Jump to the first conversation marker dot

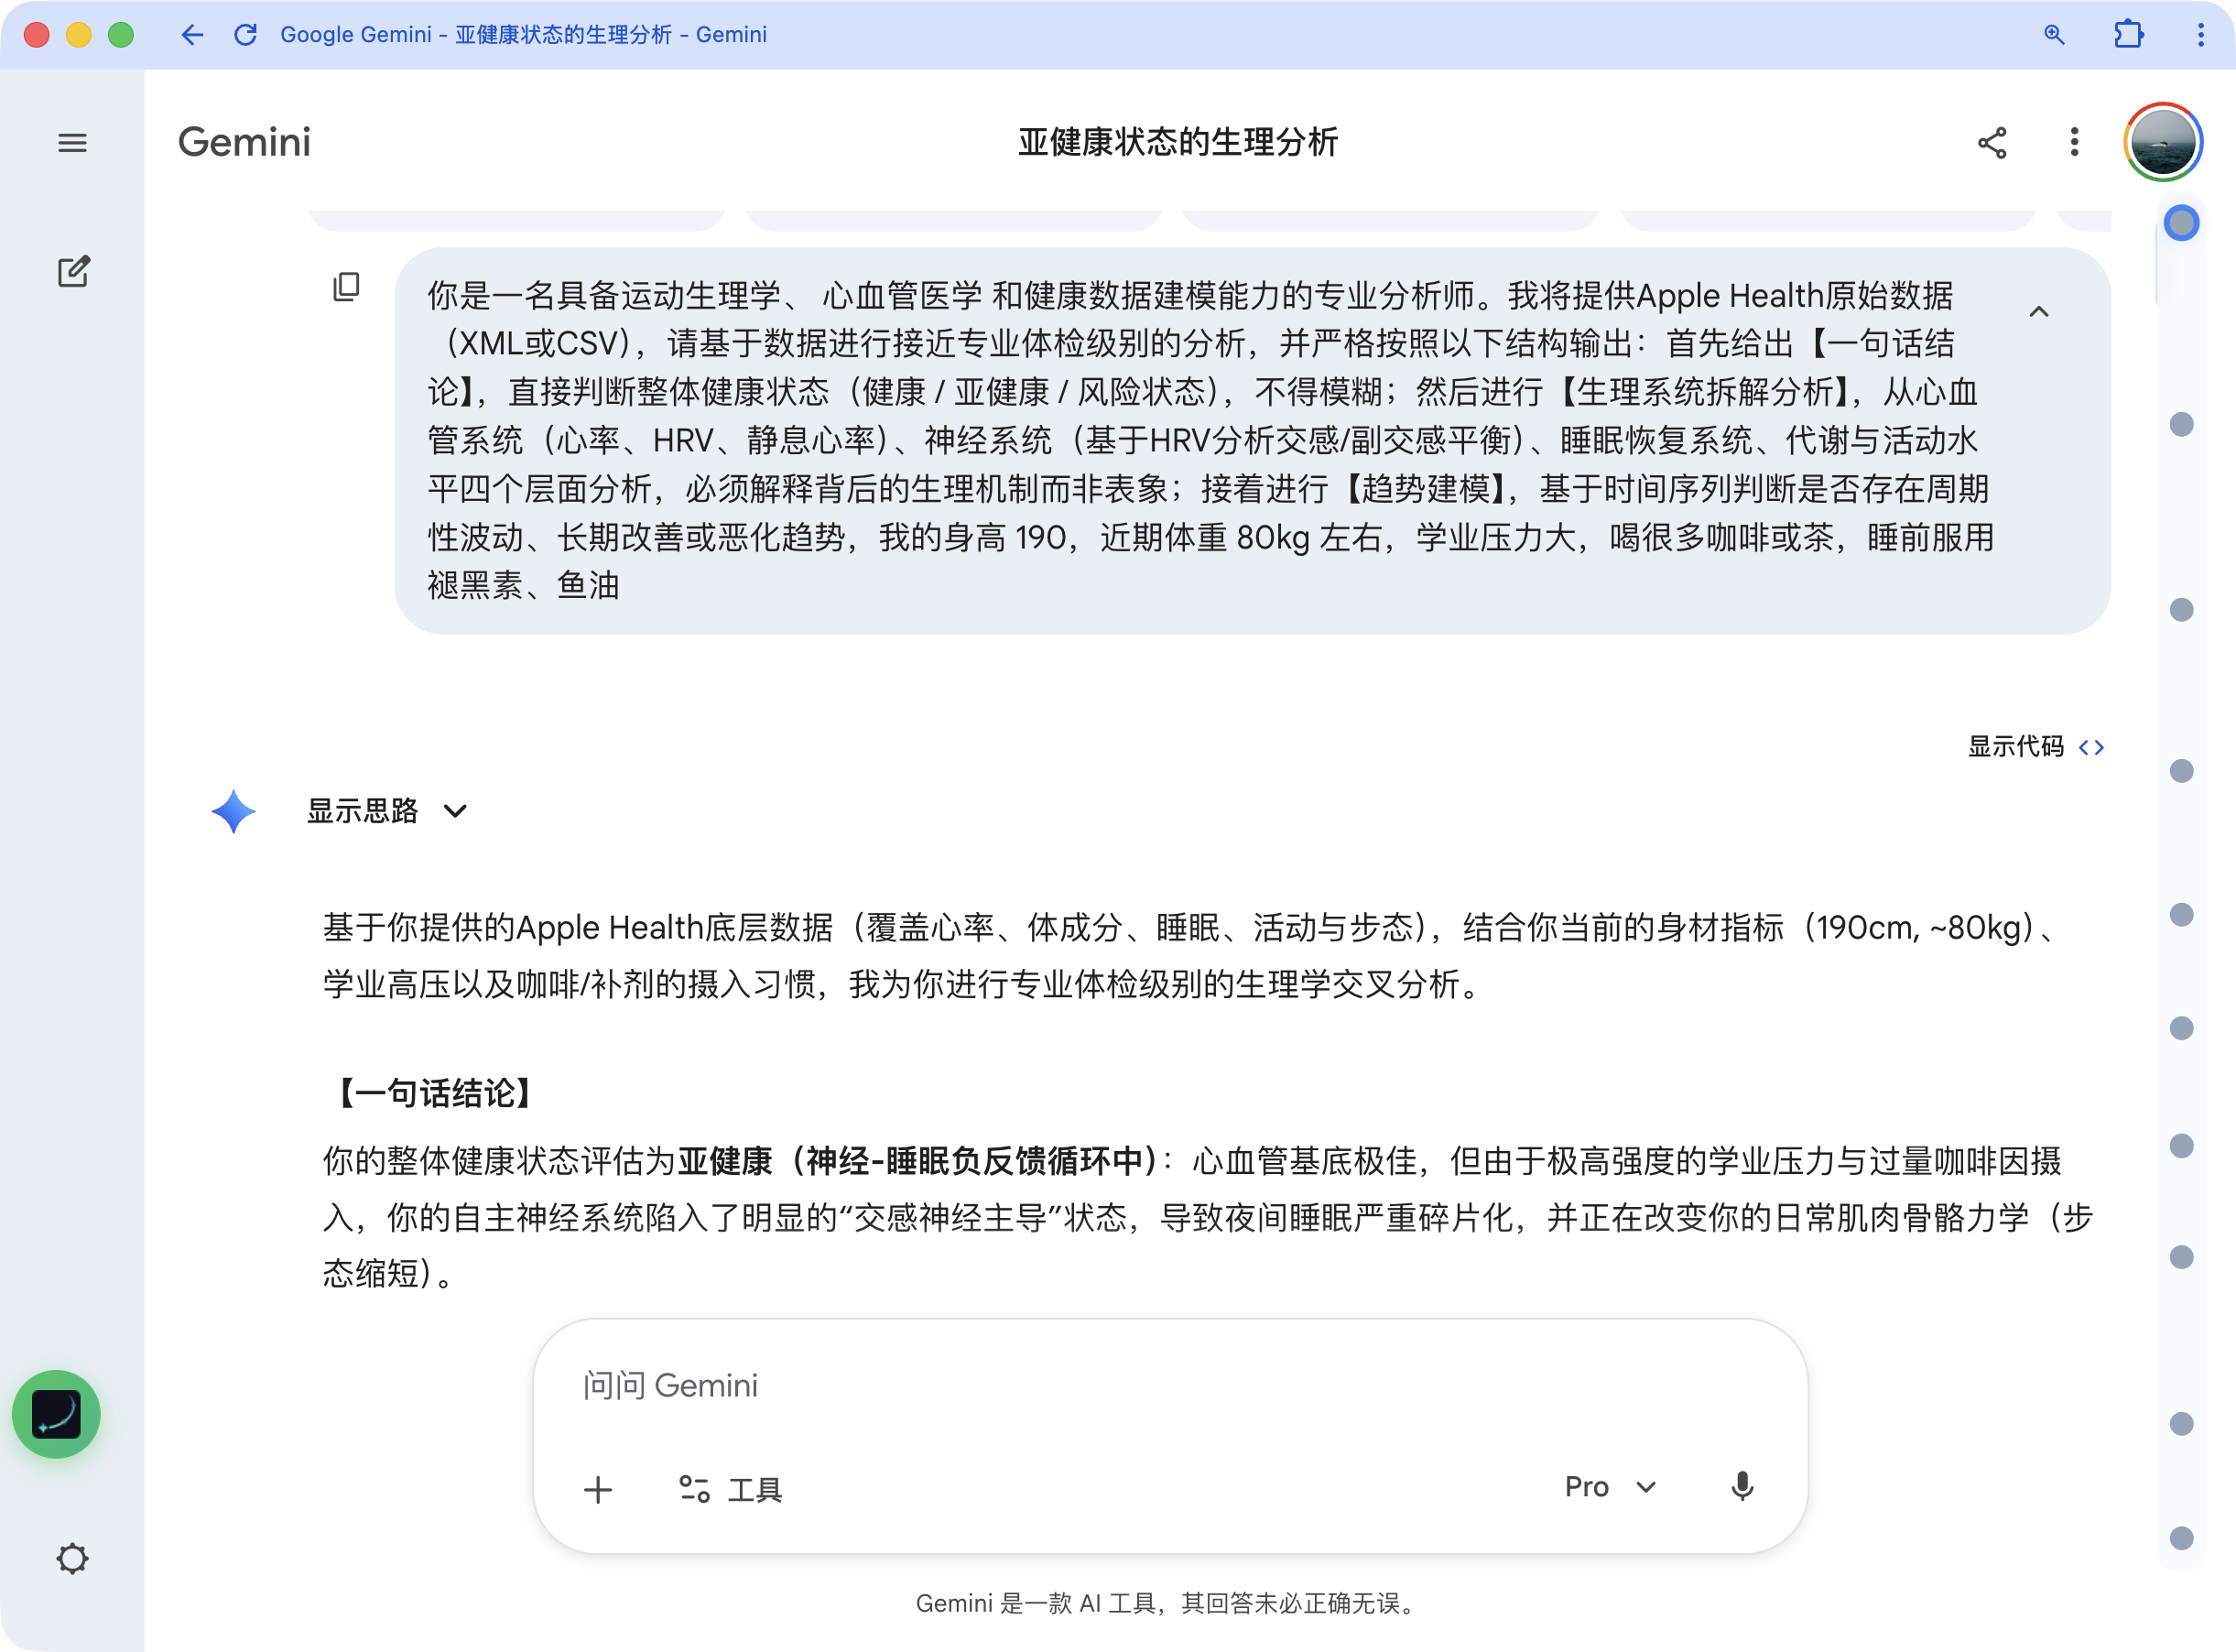[x=2181, y=223]
